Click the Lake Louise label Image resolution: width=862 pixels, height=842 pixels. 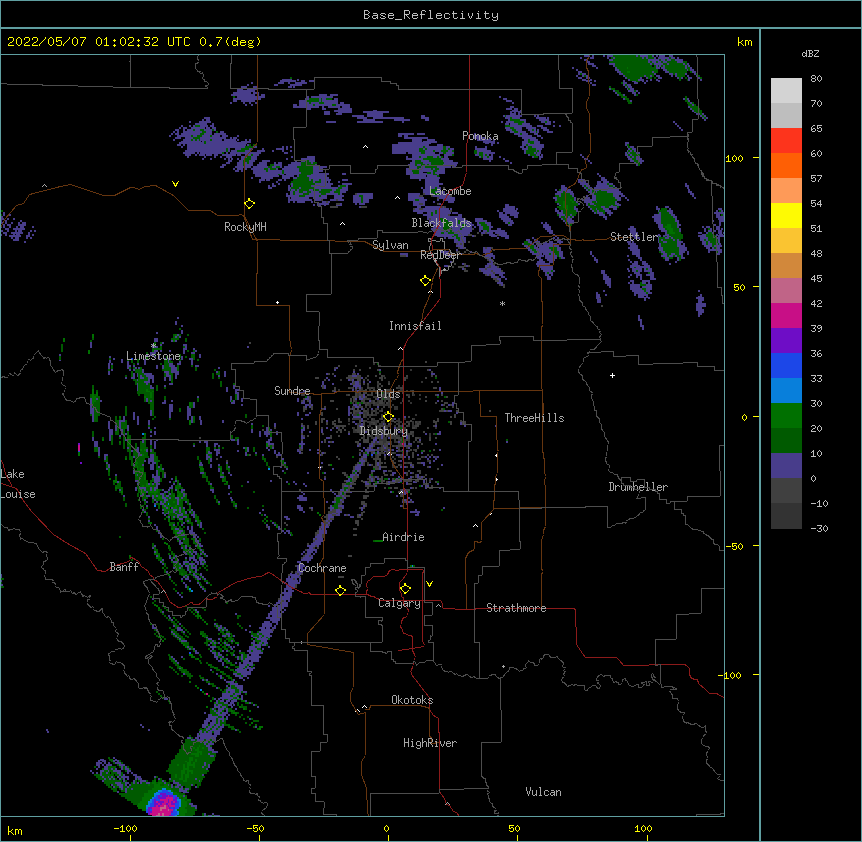[18, 484]
